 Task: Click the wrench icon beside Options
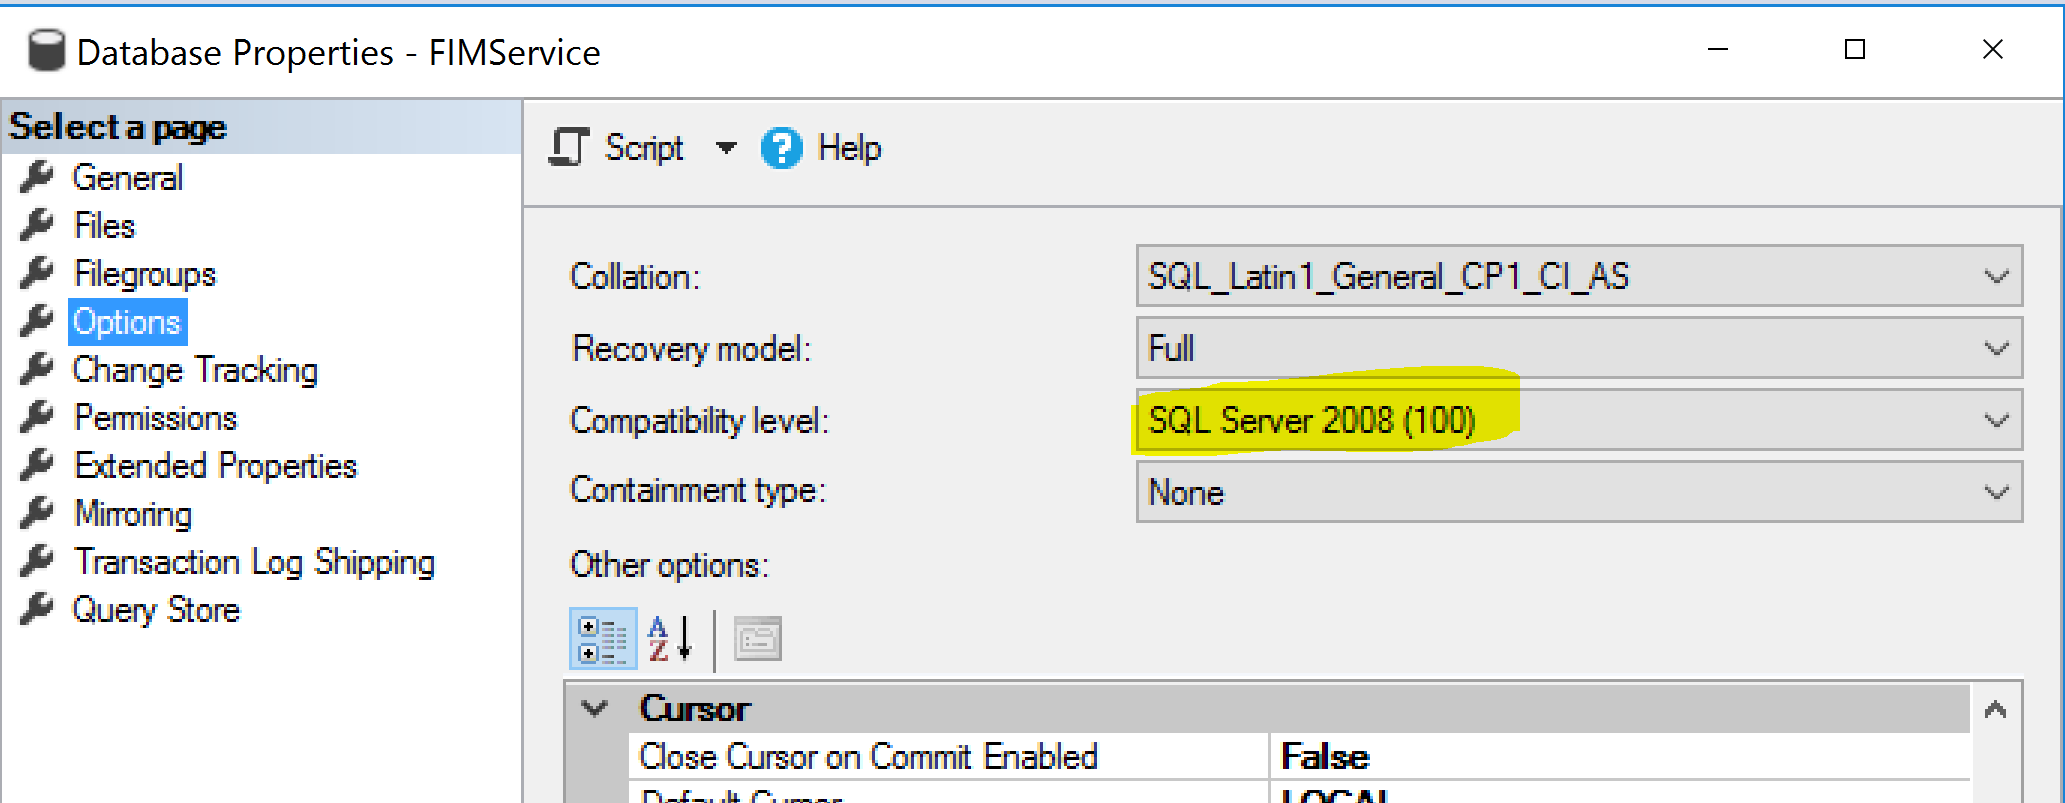(x=37, y=321)
